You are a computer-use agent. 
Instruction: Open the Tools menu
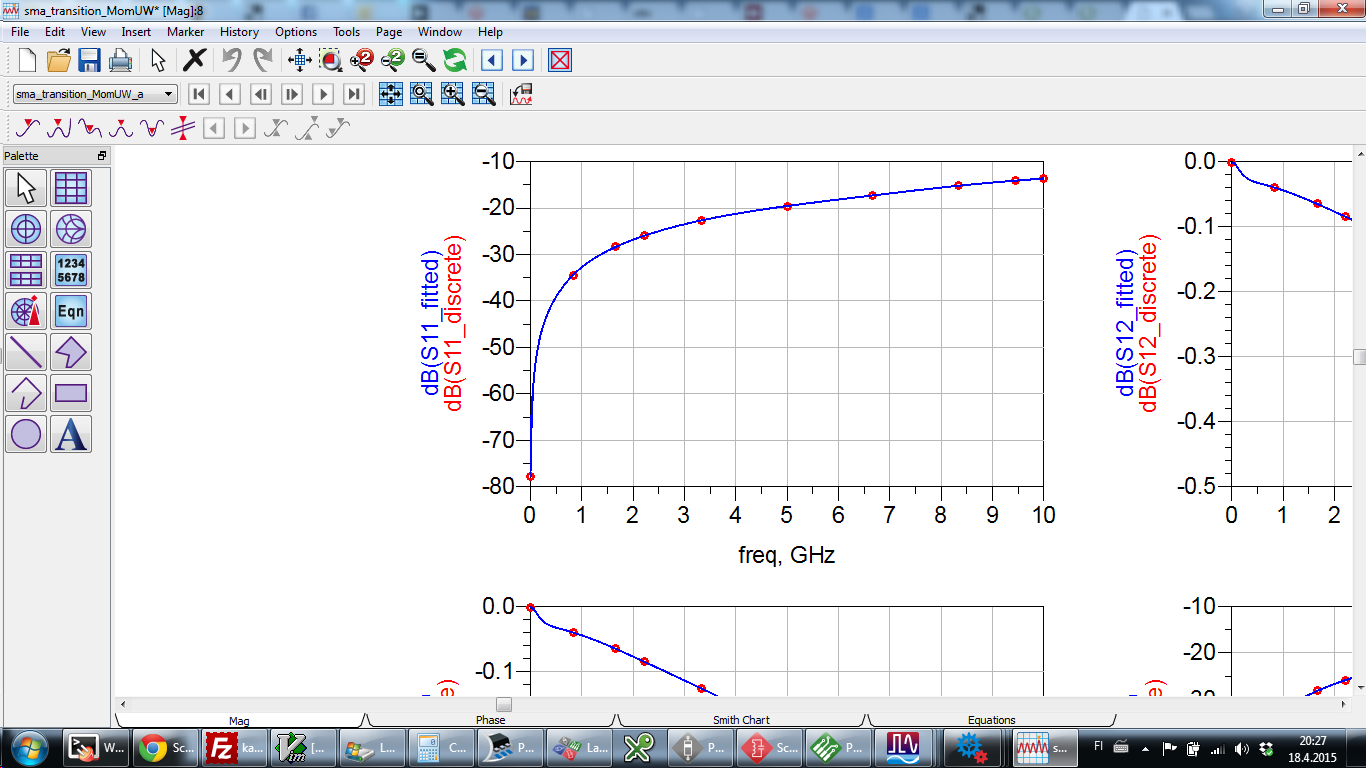pyautogui.click(x=347, y=32)
